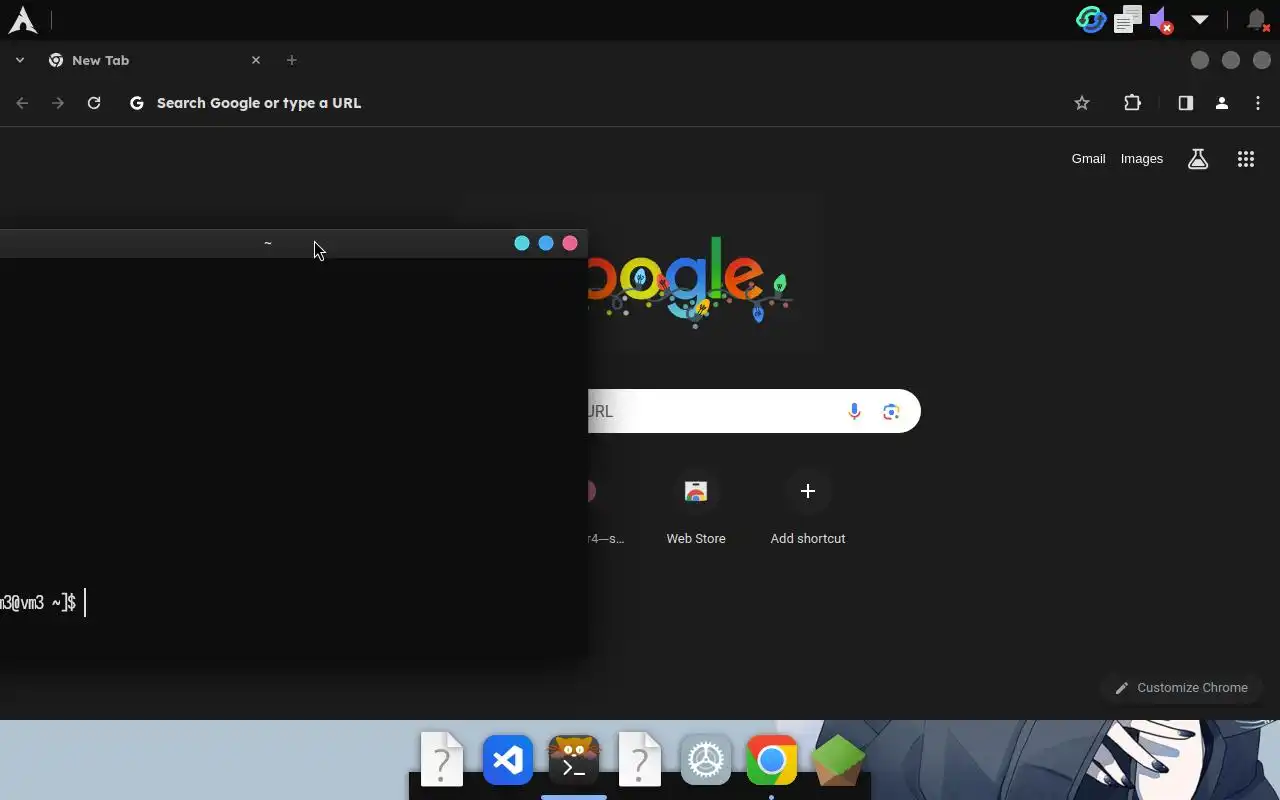
Task: Open the cat terminal dock icon
Action: point(574,760)
